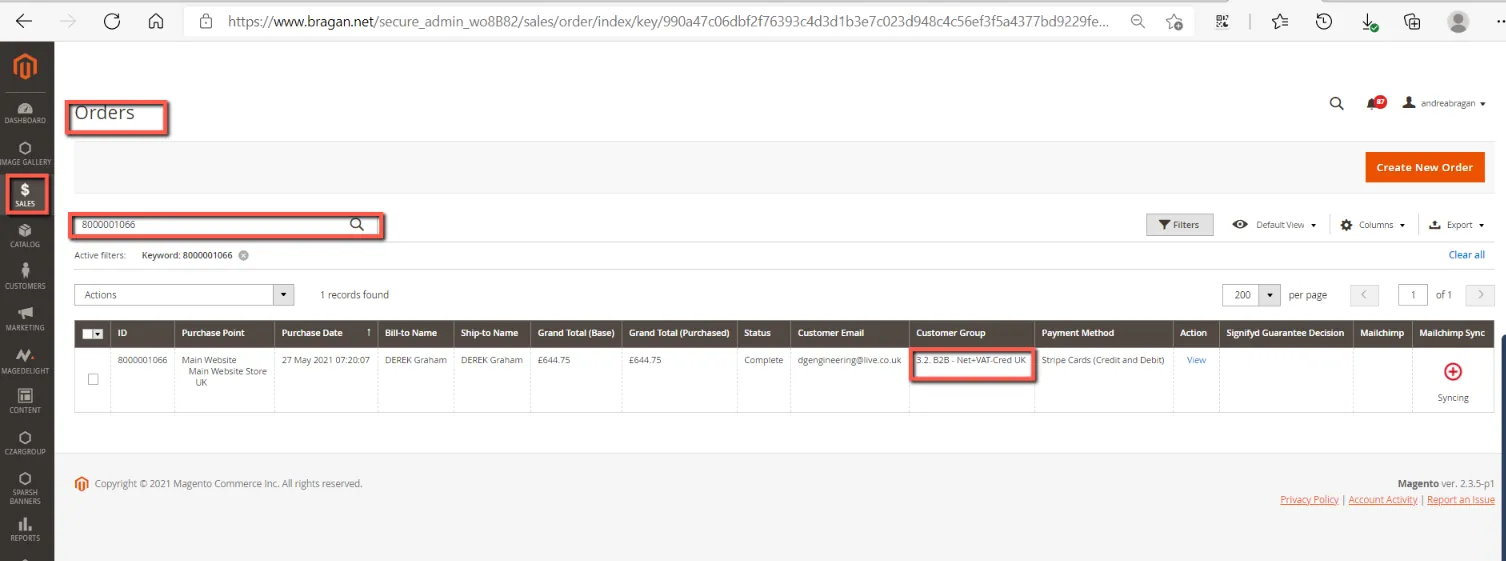The image size is (1506, 561).
Task: Go back in the browser
Action: point(23,21)
